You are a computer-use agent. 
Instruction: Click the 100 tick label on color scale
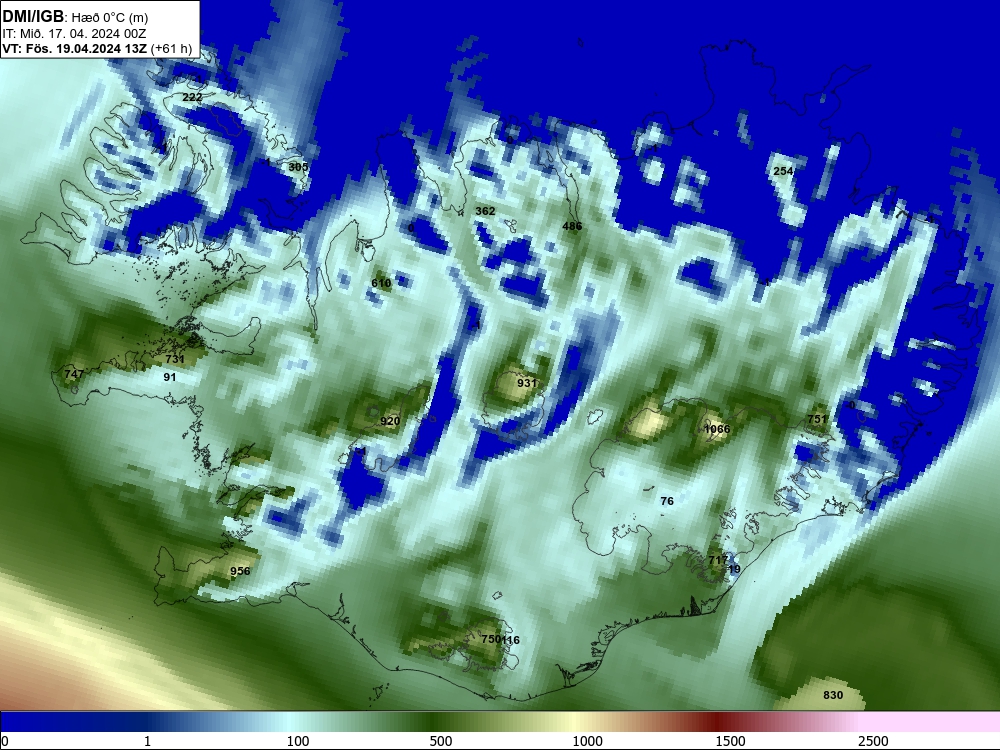pos(298,741)
